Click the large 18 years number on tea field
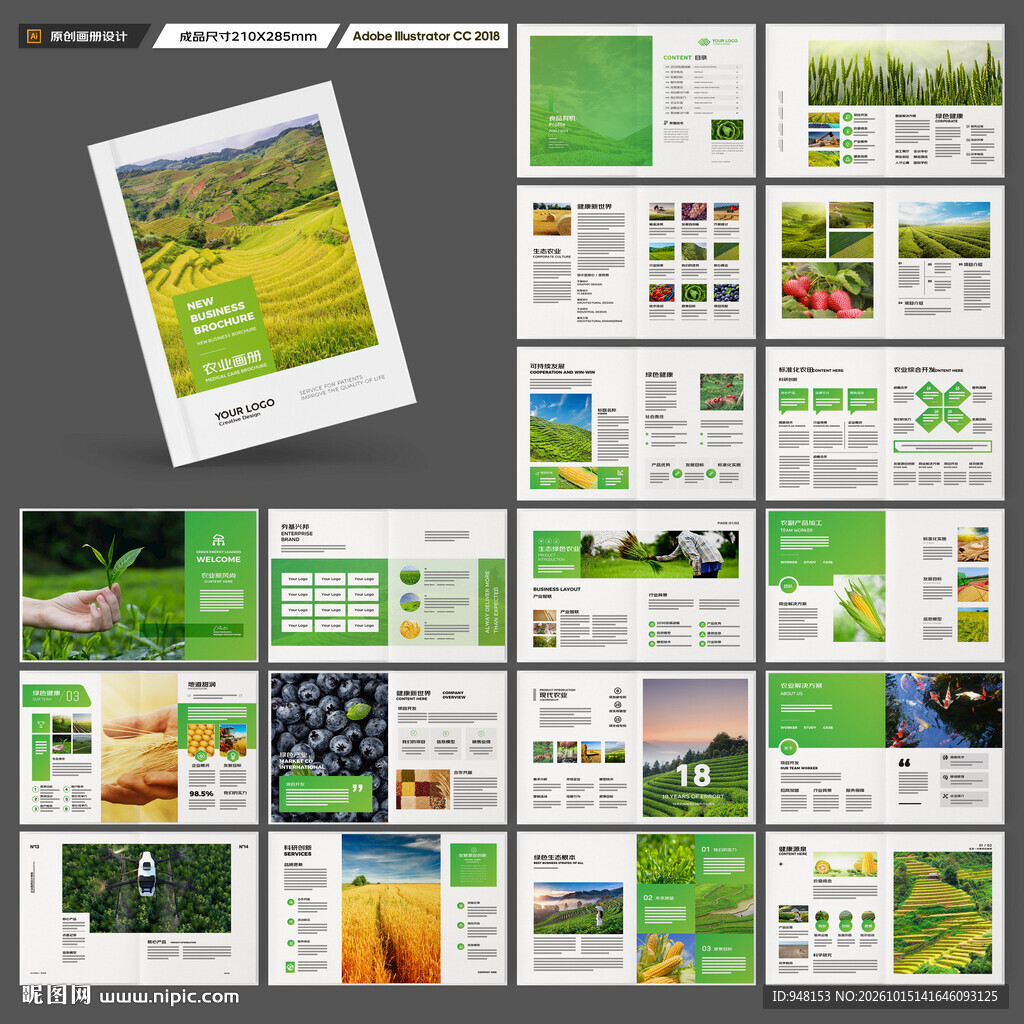 tap(694, 776)
